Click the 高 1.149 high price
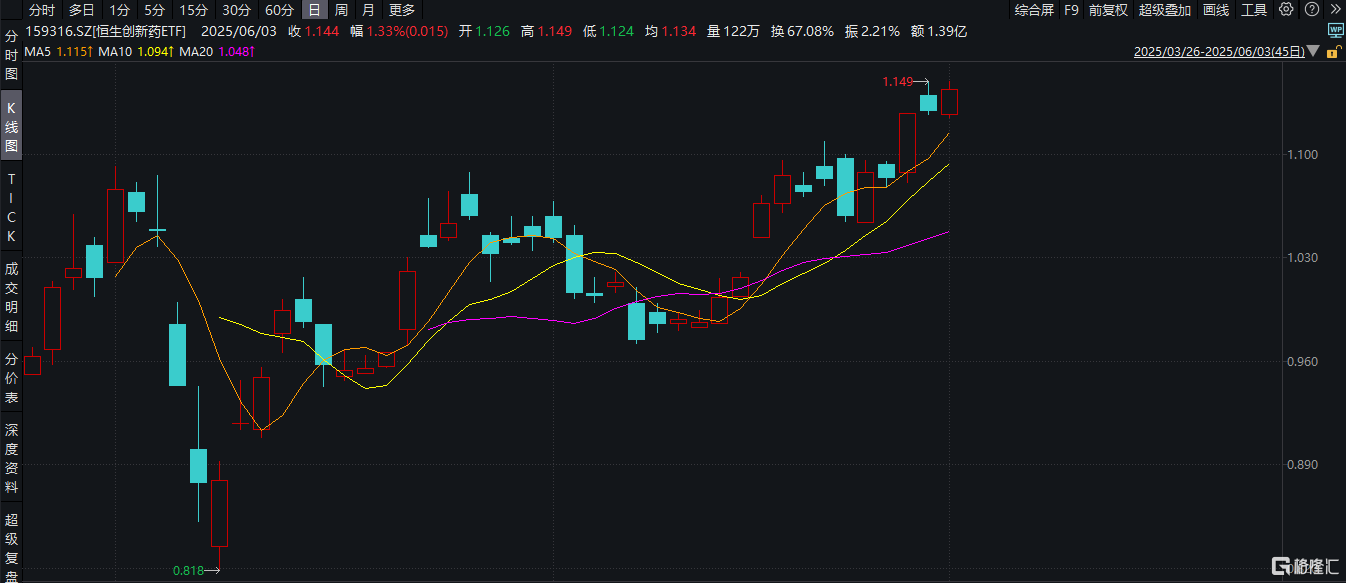 tap(546, 31)
